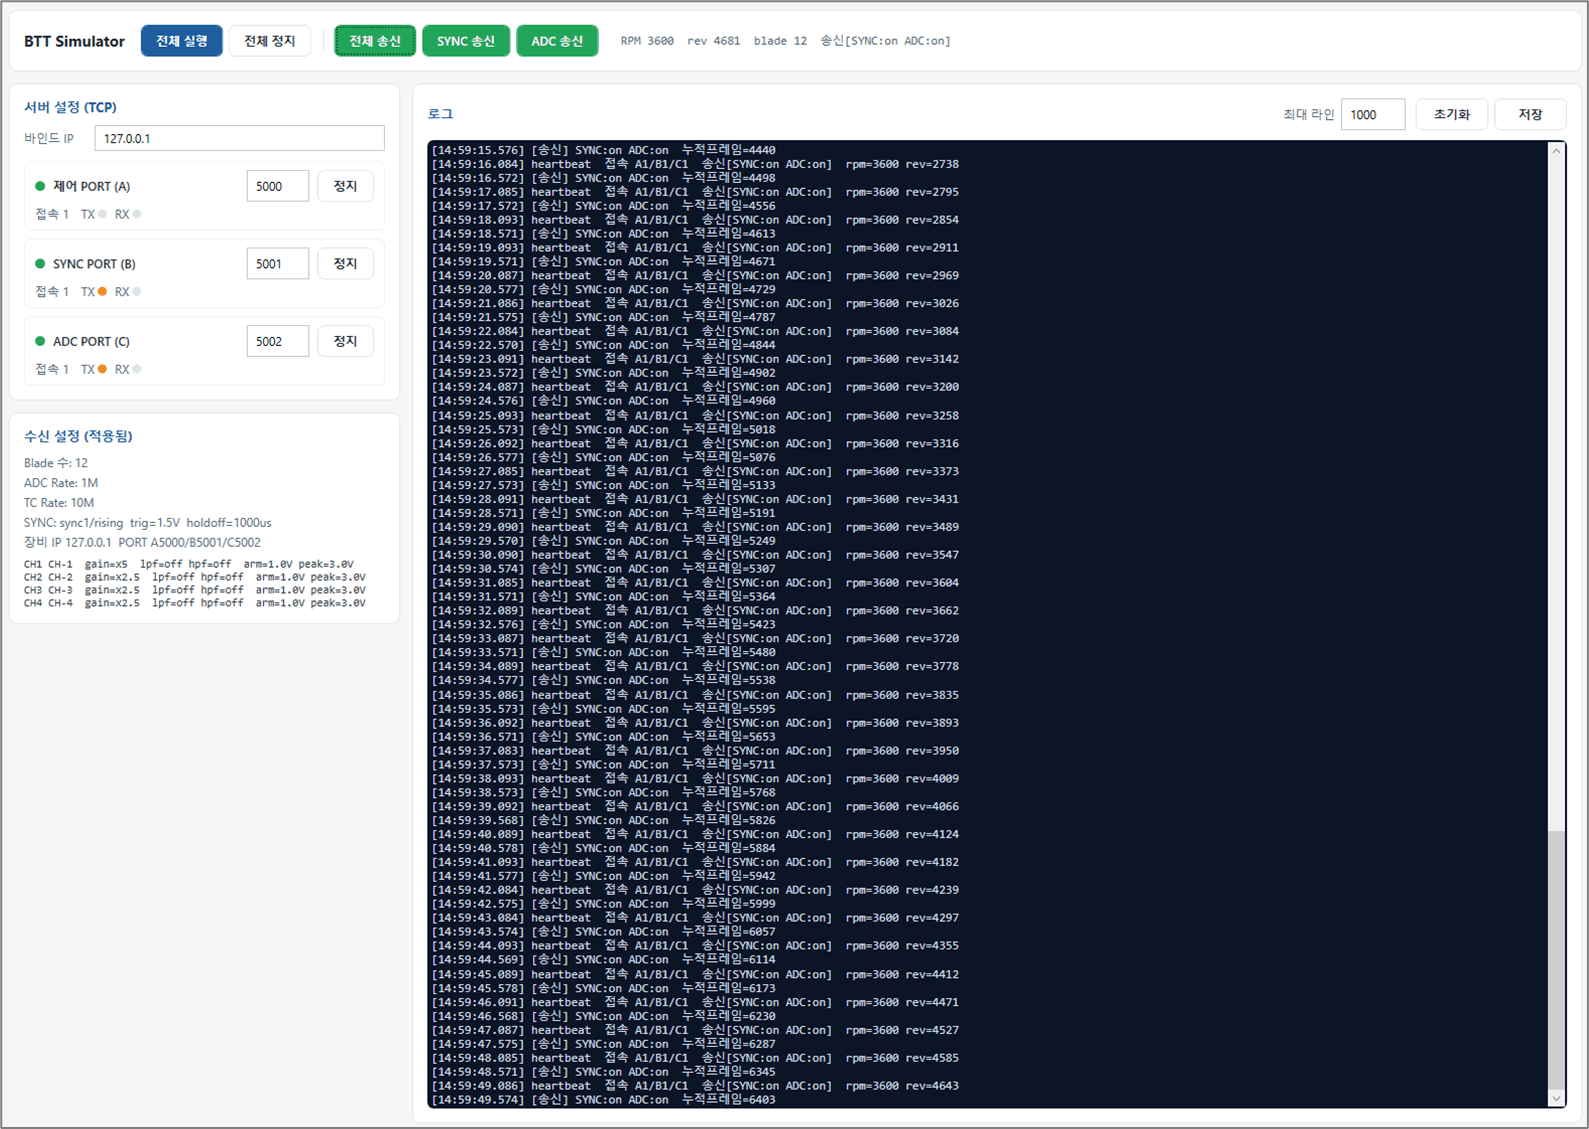
Task: Click the TX indicator of 제어 PORT (A)
Action: (102, 214)
